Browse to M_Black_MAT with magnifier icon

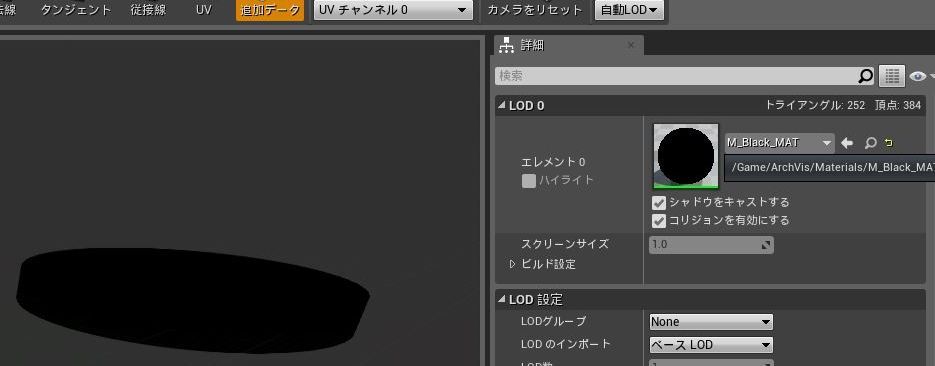click(x=871, y=143)
